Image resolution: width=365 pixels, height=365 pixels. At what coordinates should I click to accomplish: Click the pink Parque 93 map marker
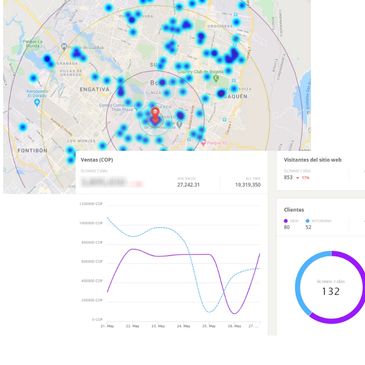(203, 143)
